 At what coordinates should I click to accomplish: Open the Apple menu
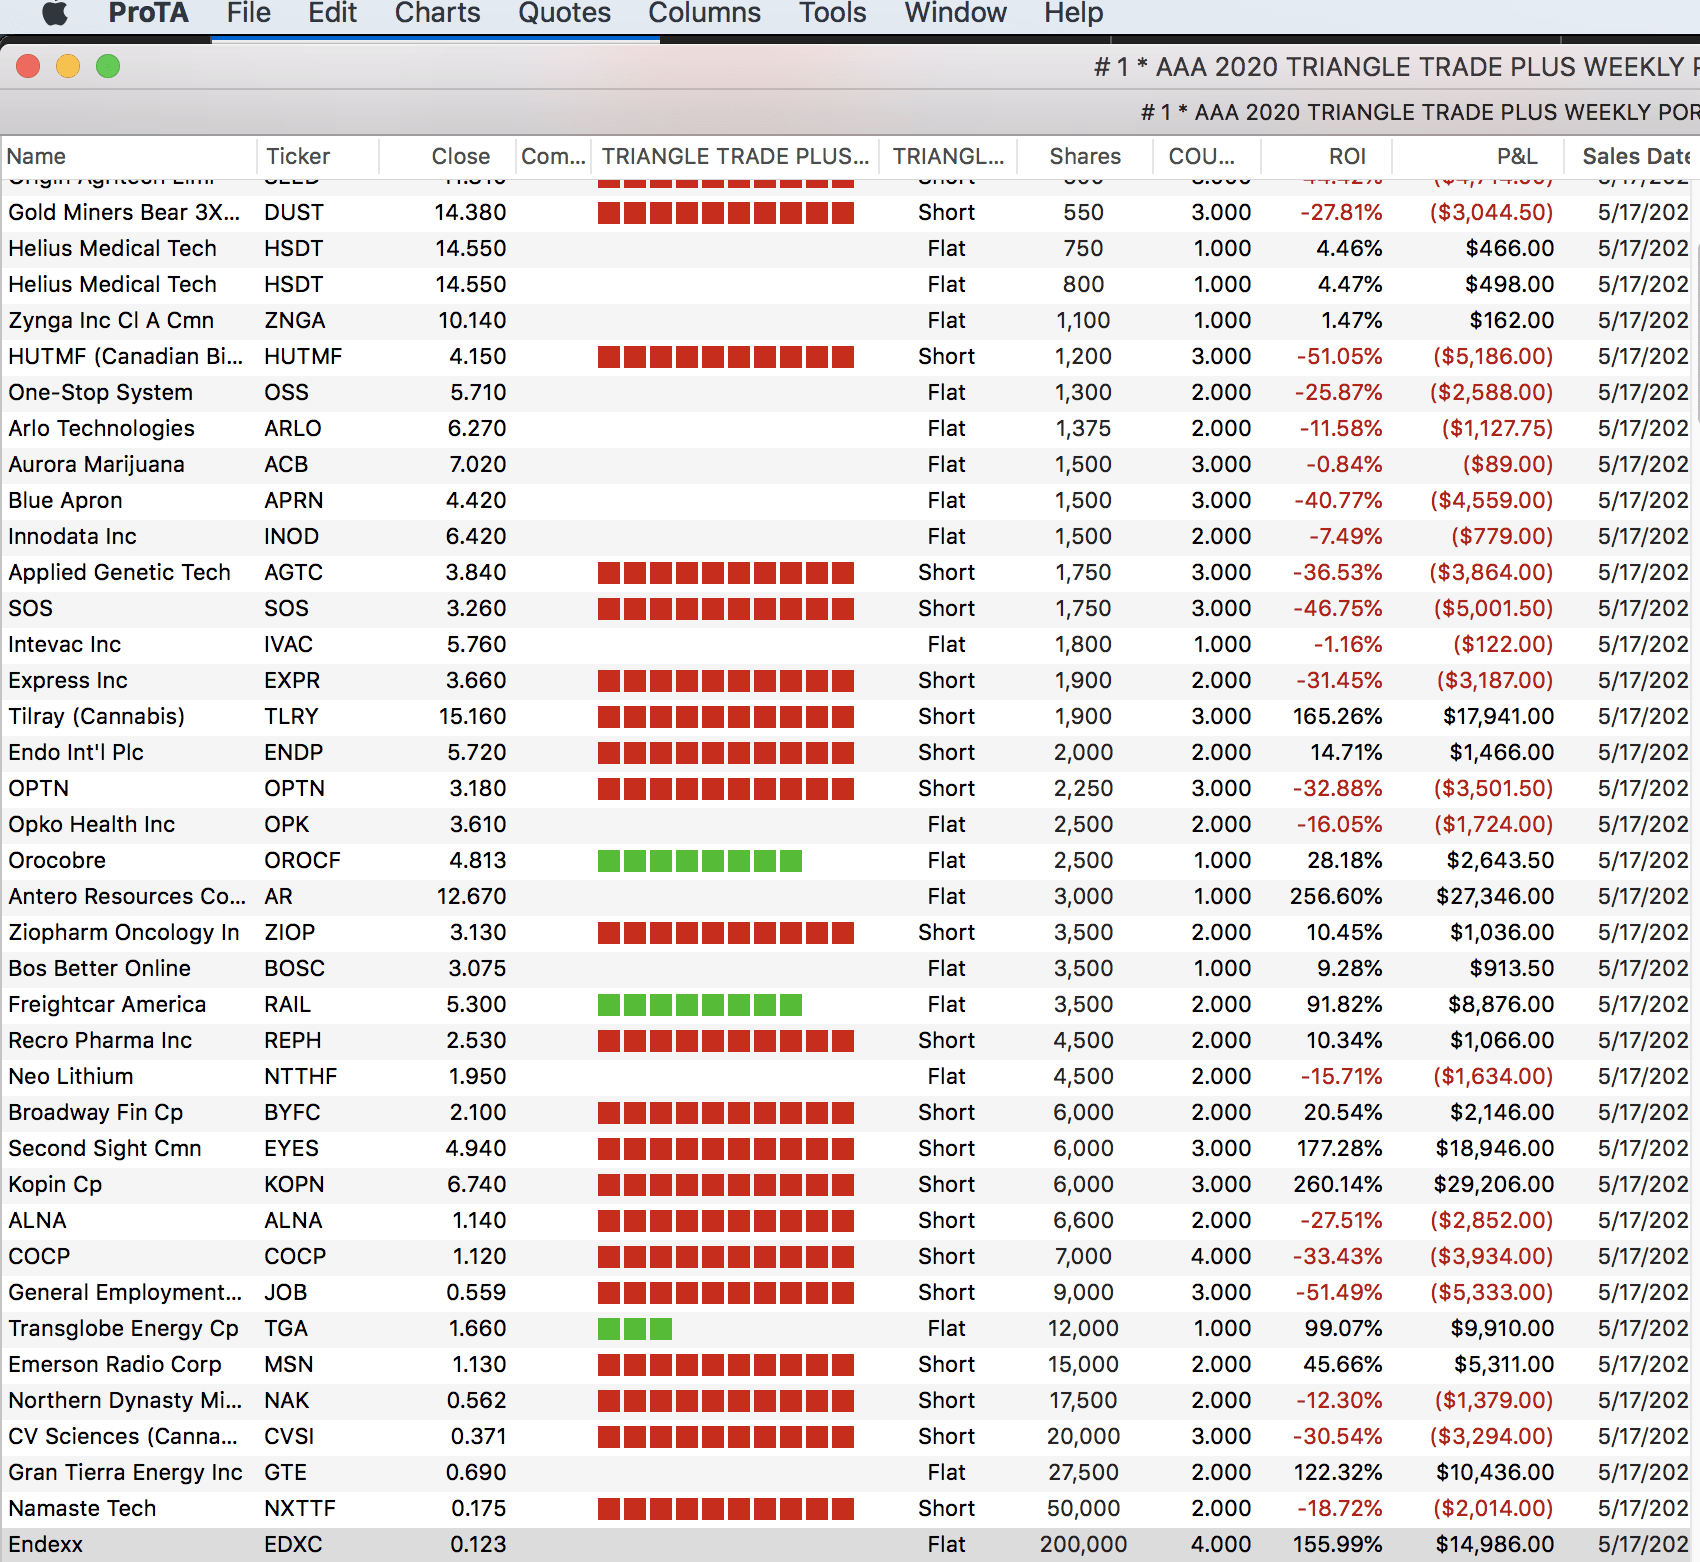click(x=55, y=13)
